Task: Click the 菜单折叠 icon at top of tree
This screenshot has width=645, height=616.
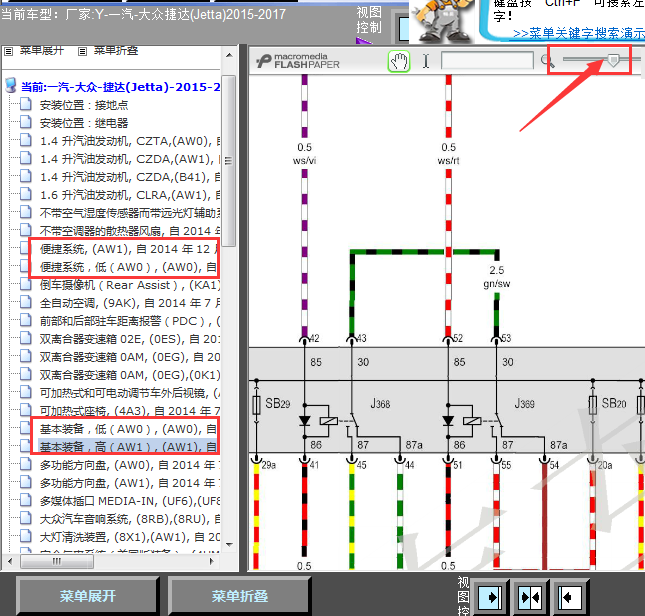Action: [x=82, y=51]
